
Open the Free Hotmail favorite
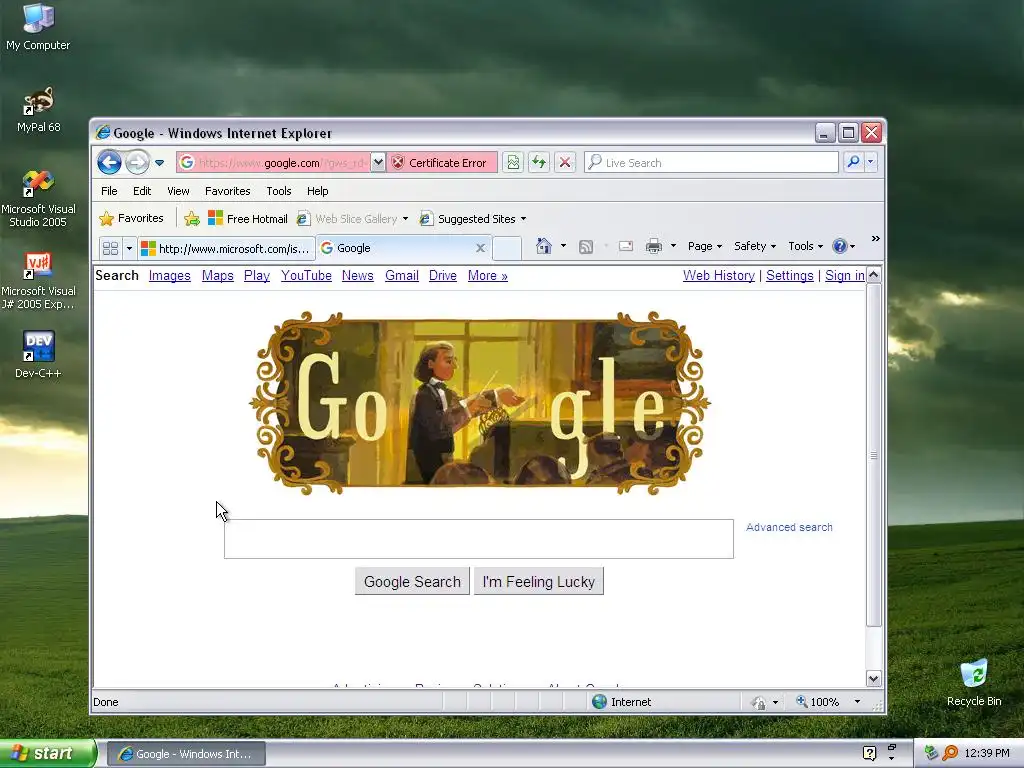248,219
